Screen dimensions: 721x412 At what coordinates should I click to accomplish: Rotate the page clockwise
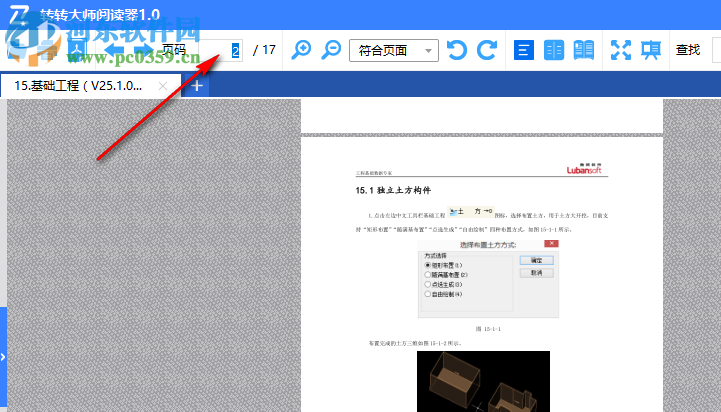[x=487, y=50]
